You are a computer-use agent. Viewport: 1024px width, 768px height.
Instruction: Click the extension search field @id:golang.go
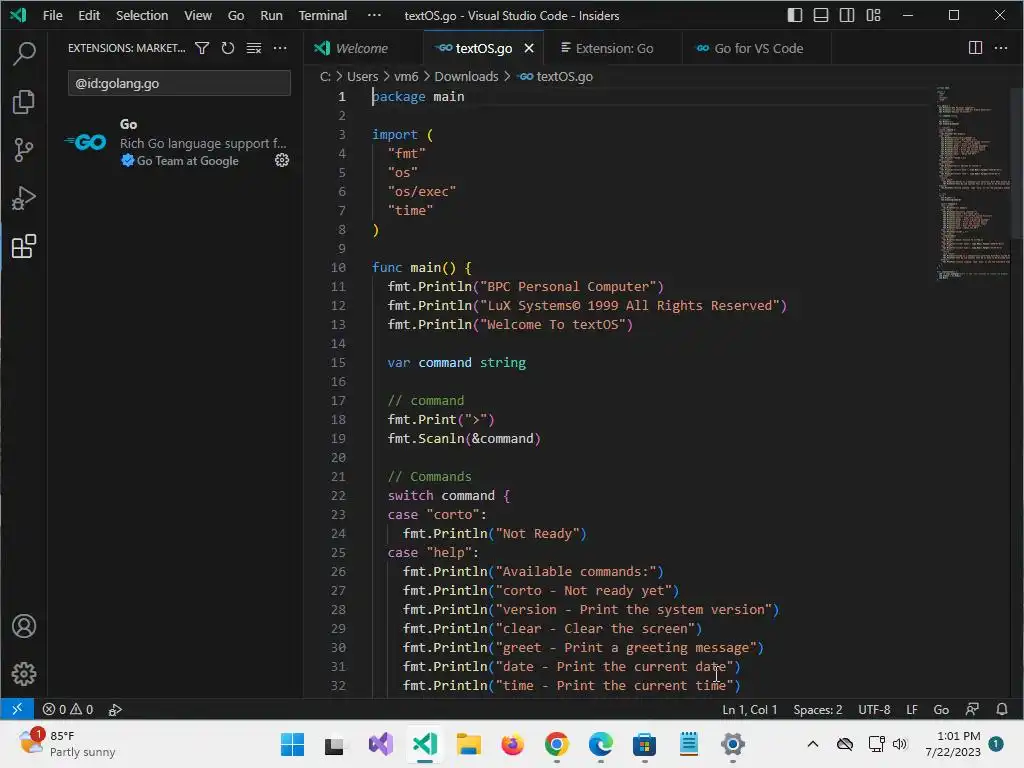tap(179, 83)
